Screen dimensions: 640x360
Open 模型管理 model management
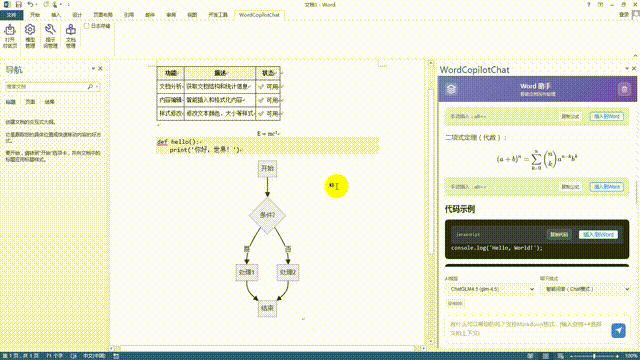pyautogui.click(x=30, y=36)
